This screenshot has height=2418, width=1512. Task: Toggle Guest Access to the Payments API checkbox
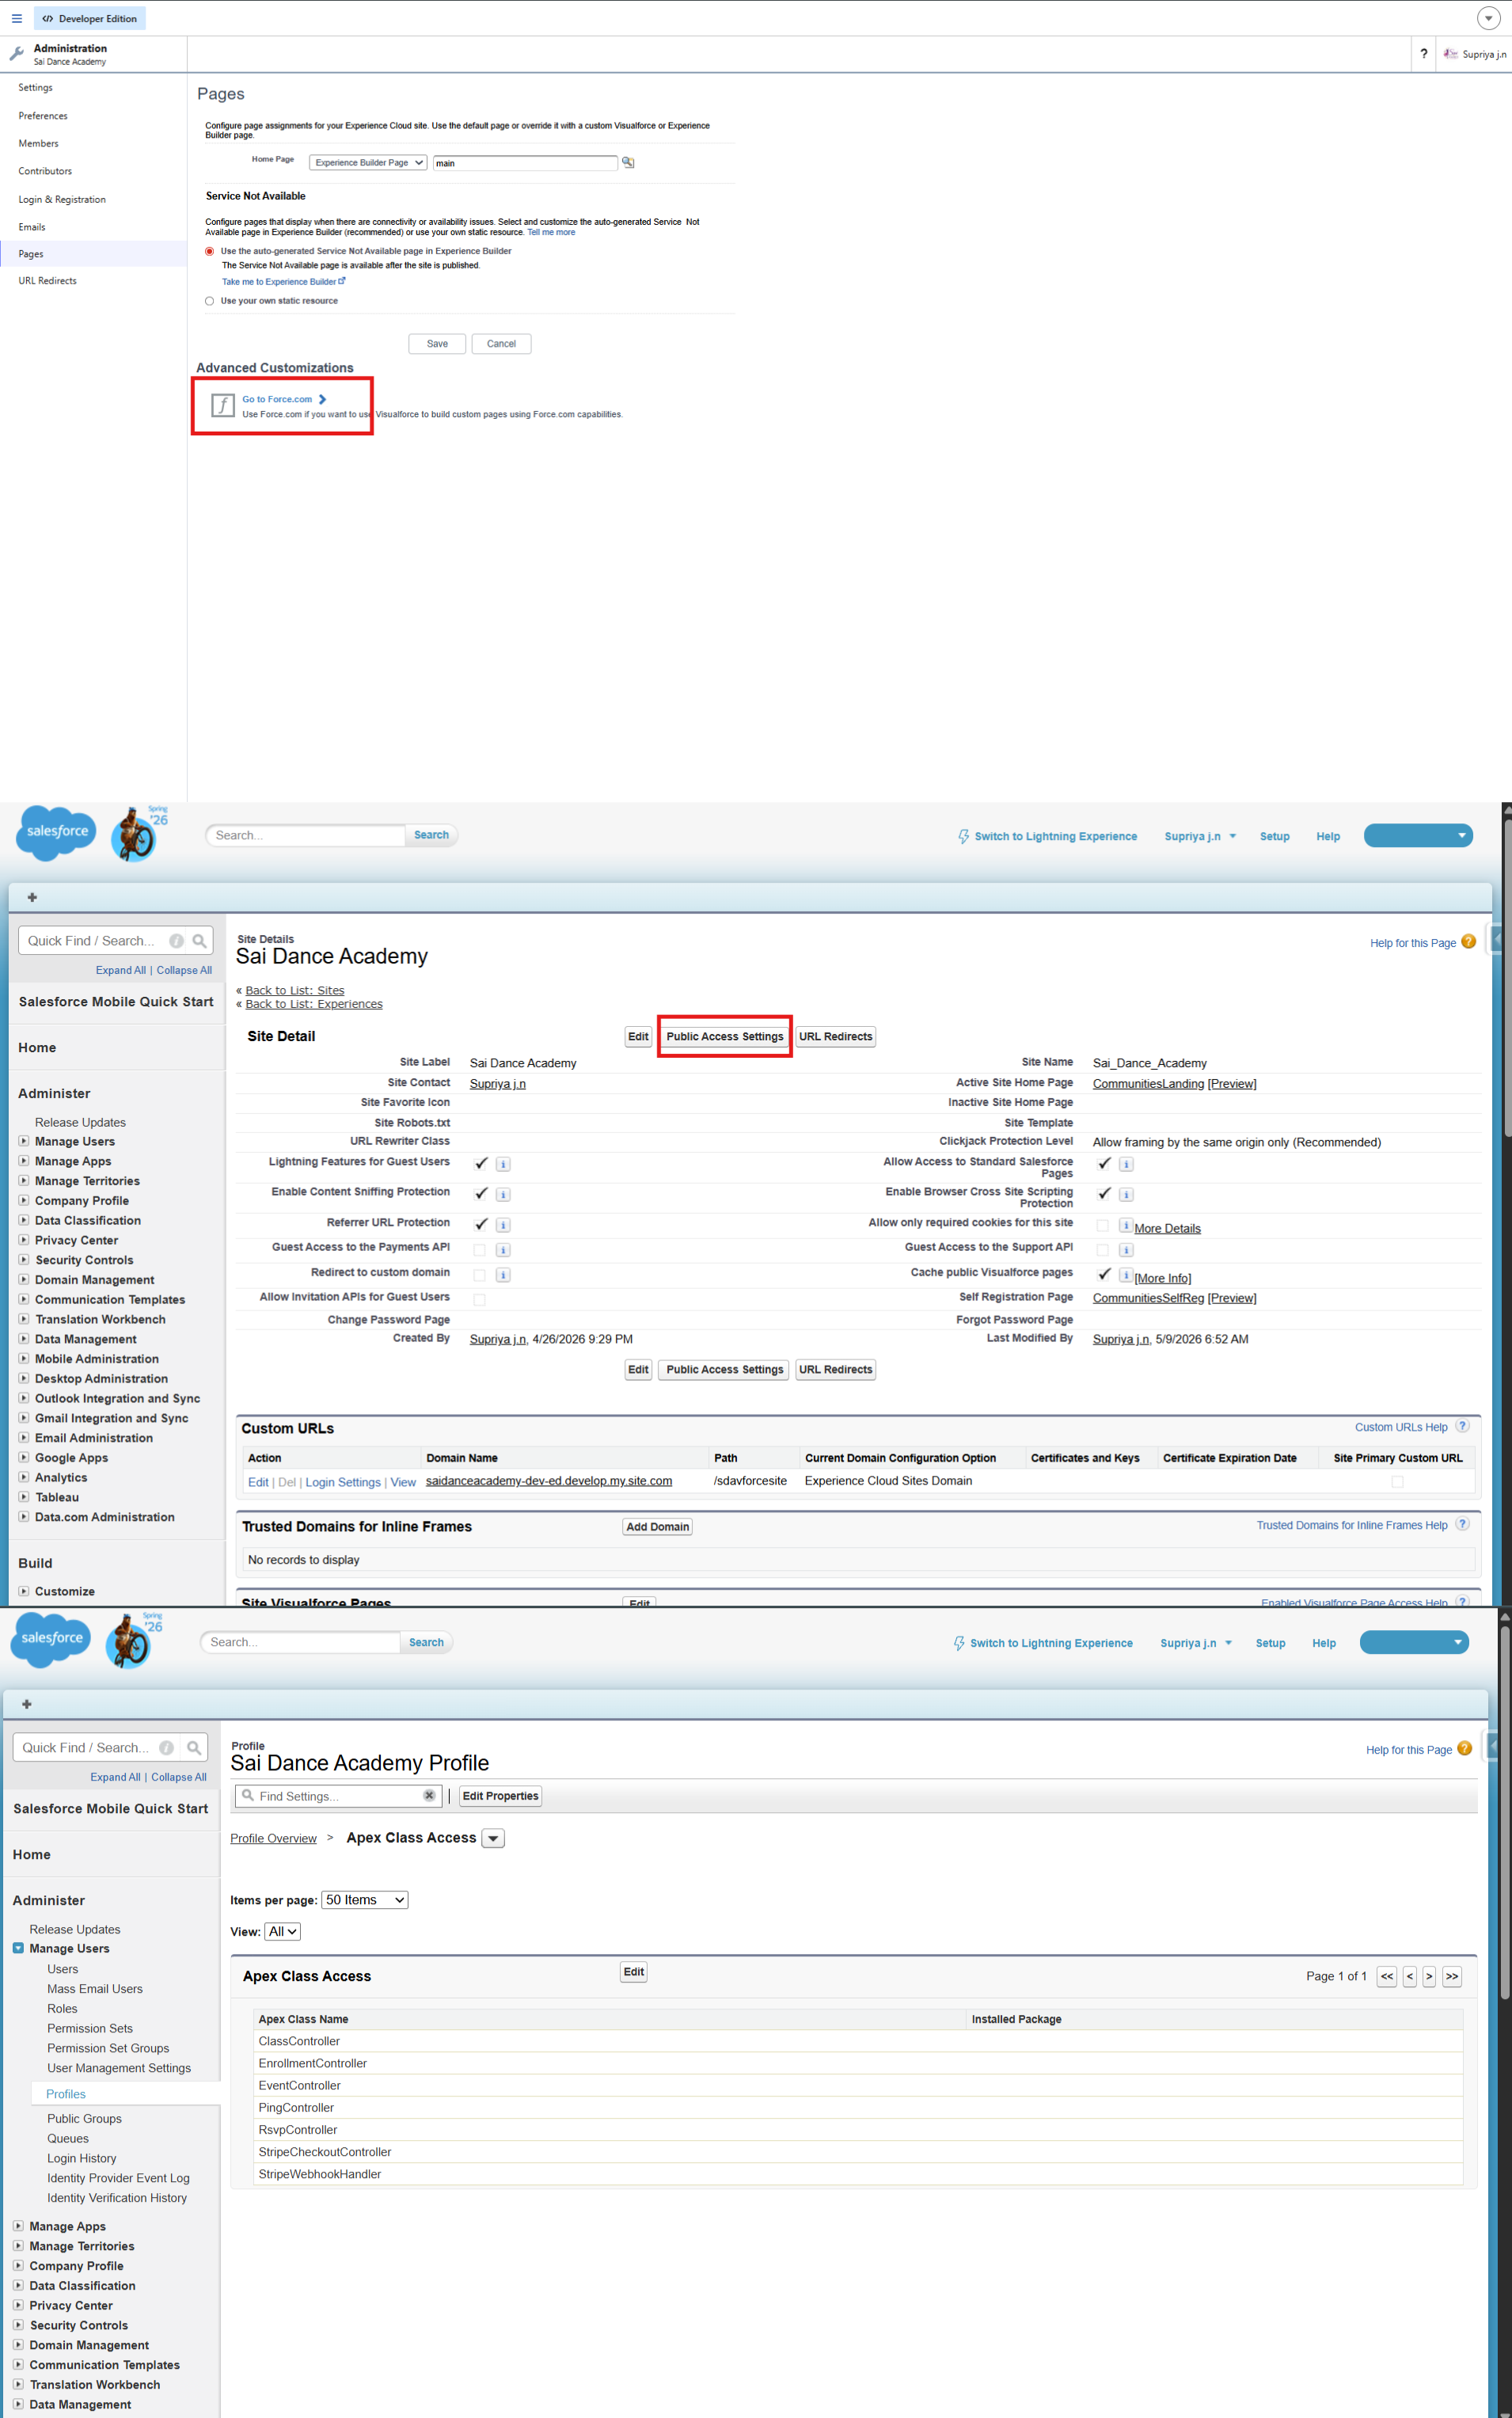tap(479, 1250)
